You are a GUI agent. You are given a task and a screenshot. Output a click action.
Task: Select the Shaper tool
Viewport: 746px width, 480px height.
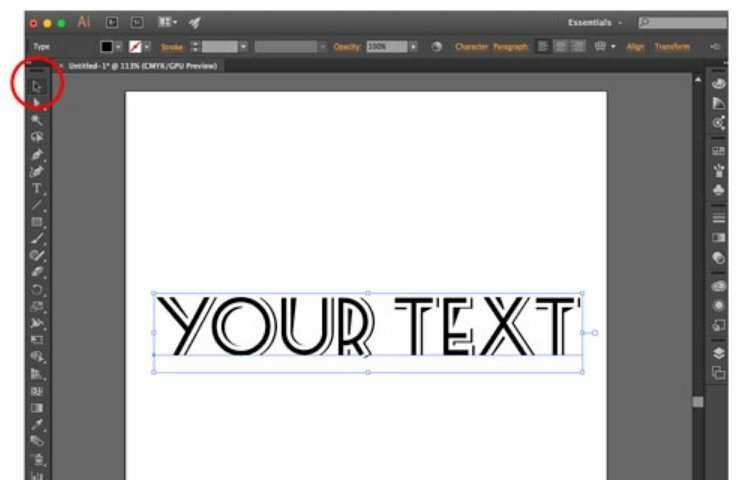coord(37,255)
